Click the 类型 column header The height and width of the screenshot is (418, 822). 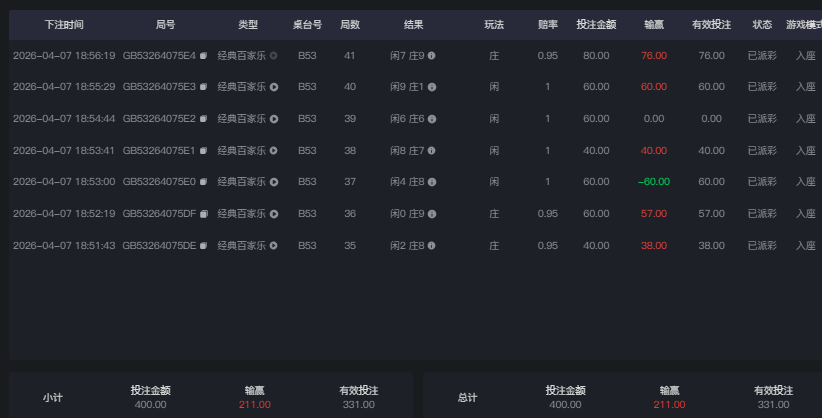point(248,25)
